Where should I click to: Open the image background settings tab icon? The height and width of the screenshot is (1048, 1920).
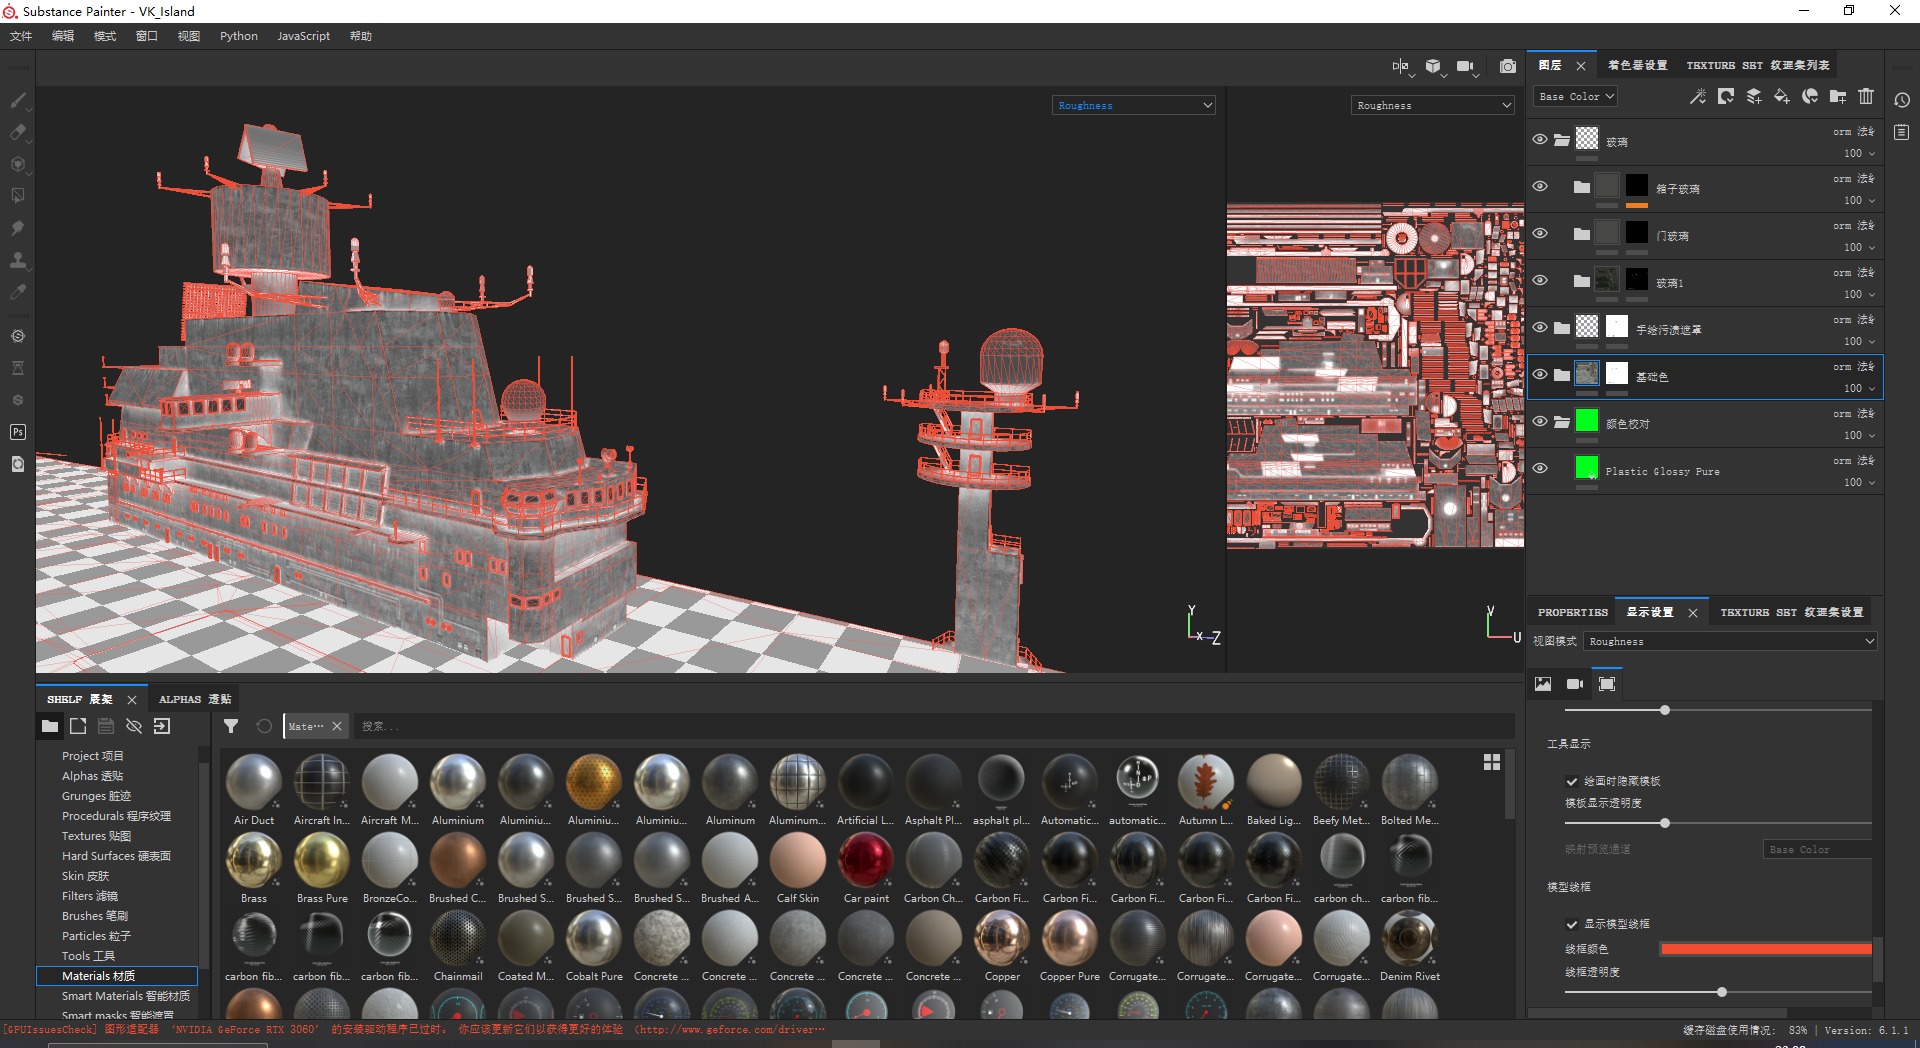pyautogui.click(x=1543, y=684)
